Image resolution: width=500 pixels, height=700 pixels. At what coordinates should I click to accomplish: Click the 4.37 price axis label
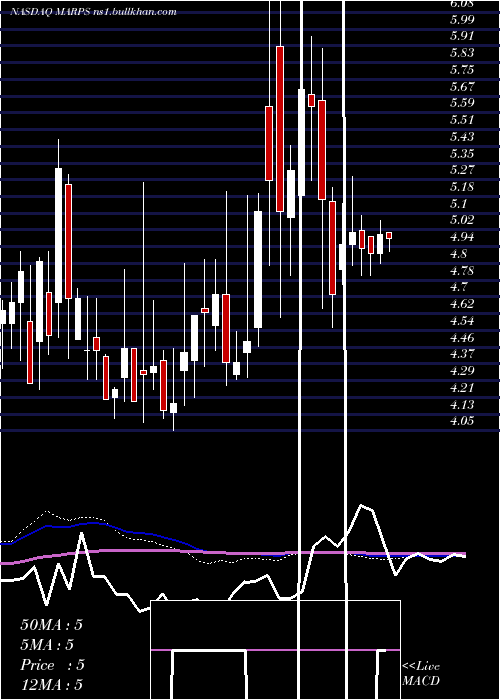(x=462, y=354)
